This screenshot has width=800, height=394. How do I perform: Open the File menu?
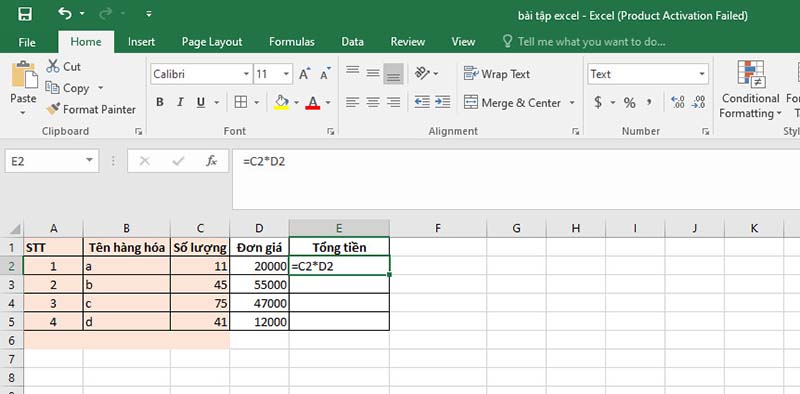tap(27, 42)
